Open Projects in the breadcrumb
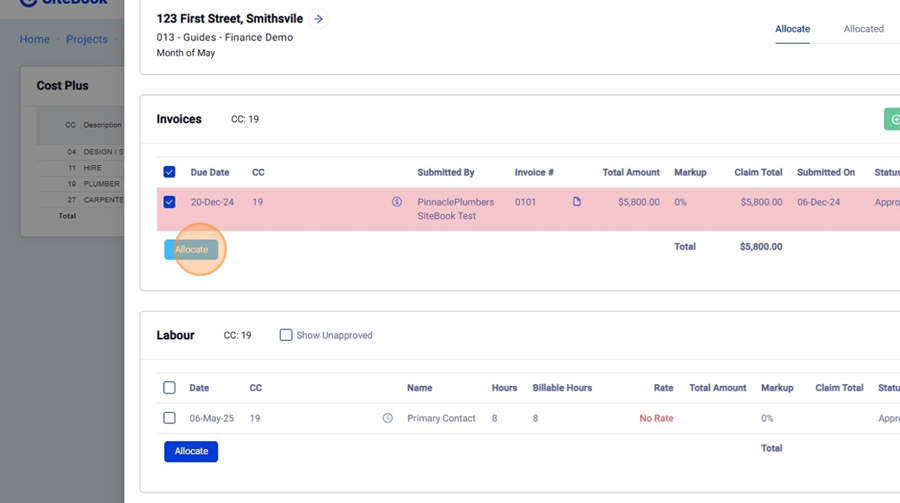 [87, 39]
